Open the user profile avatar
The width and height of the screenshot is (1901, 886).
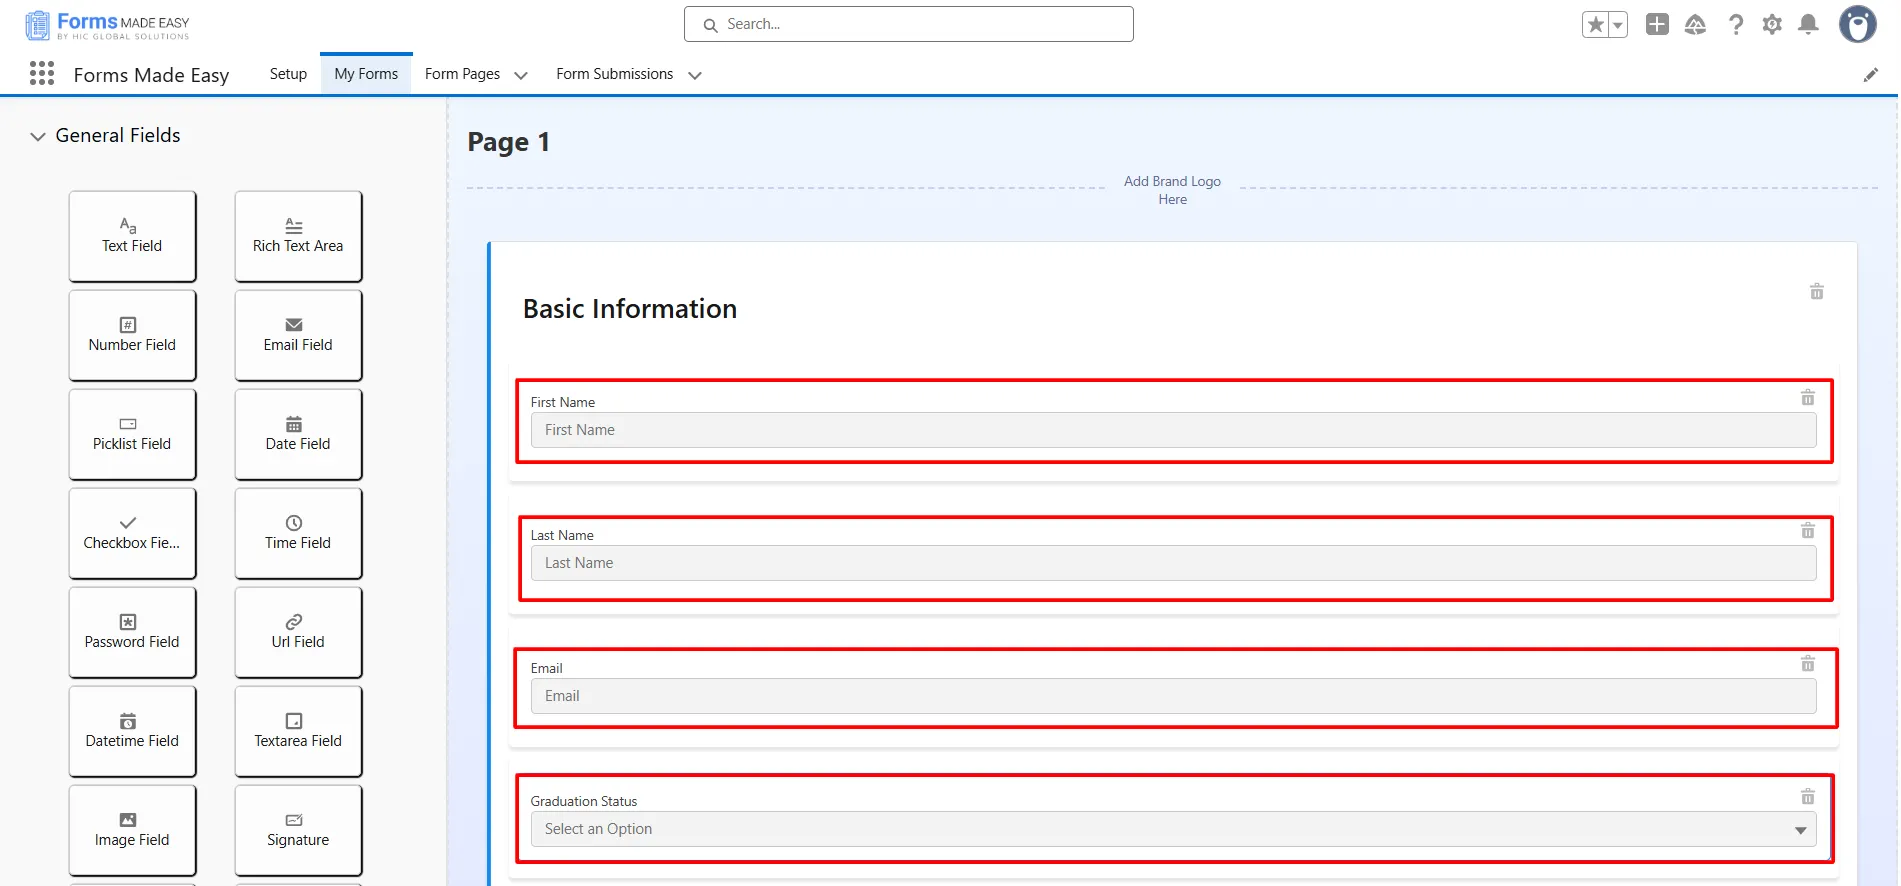tap(1857, 25)
